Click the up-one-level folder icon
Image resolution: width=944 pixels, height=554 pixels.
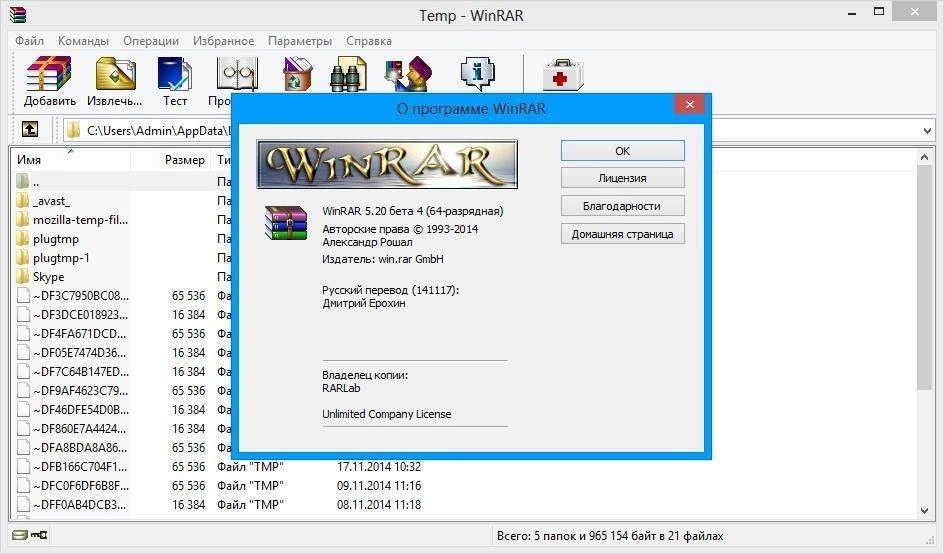point(30,129)
